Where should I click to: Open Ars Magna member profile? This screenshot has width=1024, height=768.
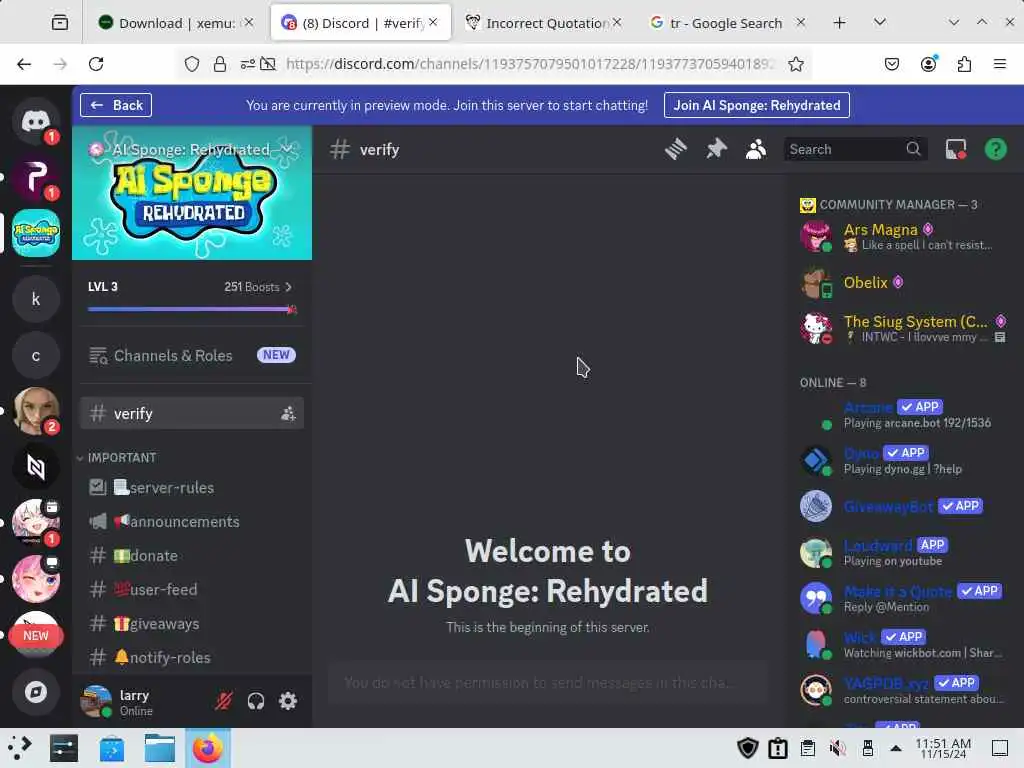coord(905,236)
